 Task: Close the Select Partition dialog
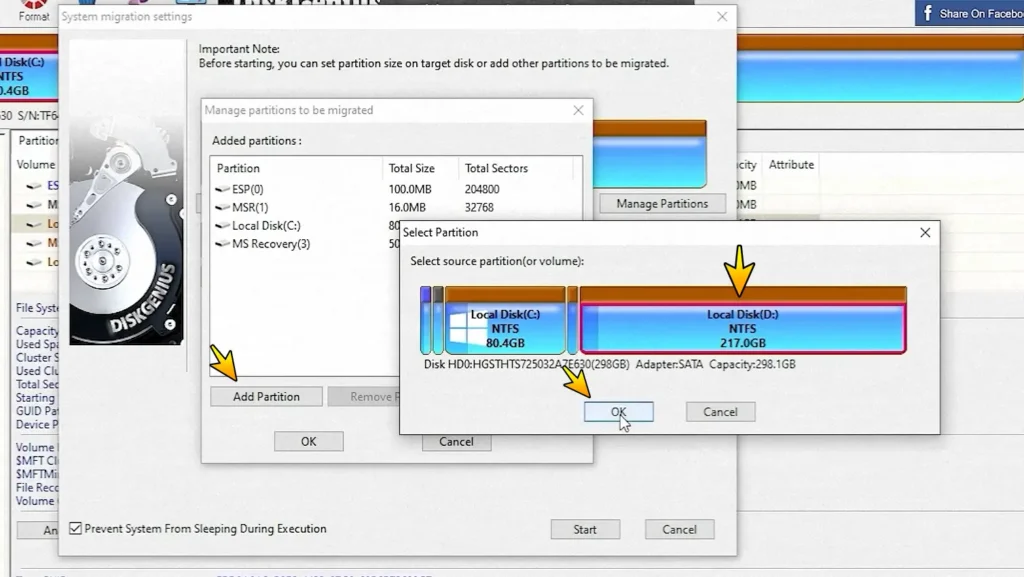click(x=925, y=232)
